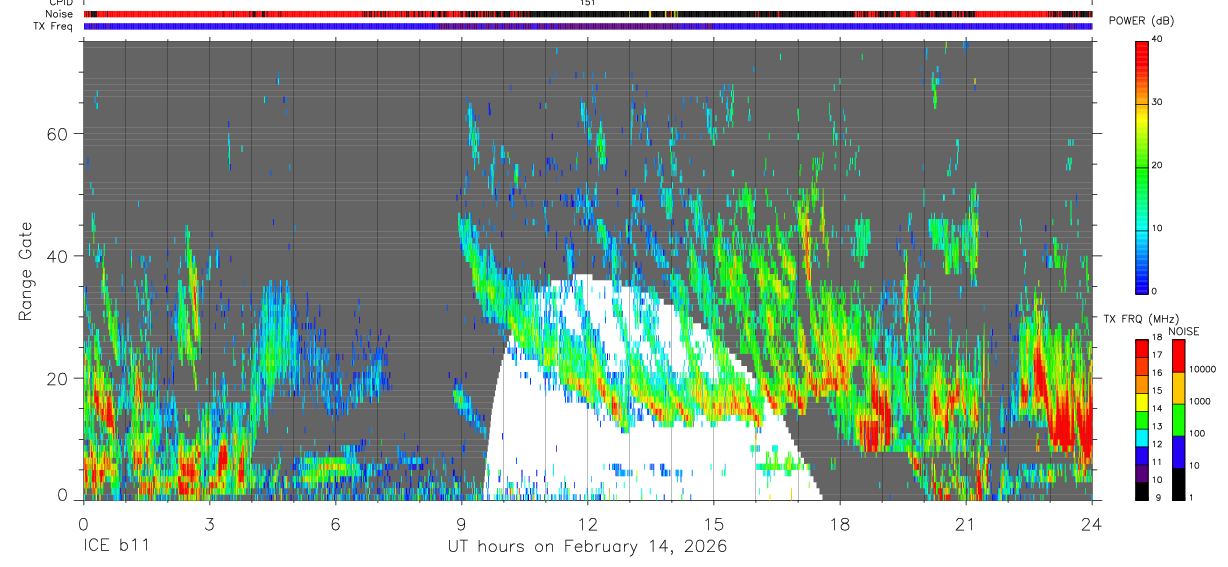Click the 'NOISE' legend title
Screen dimensions: 1228x567
pos(1184,331)
